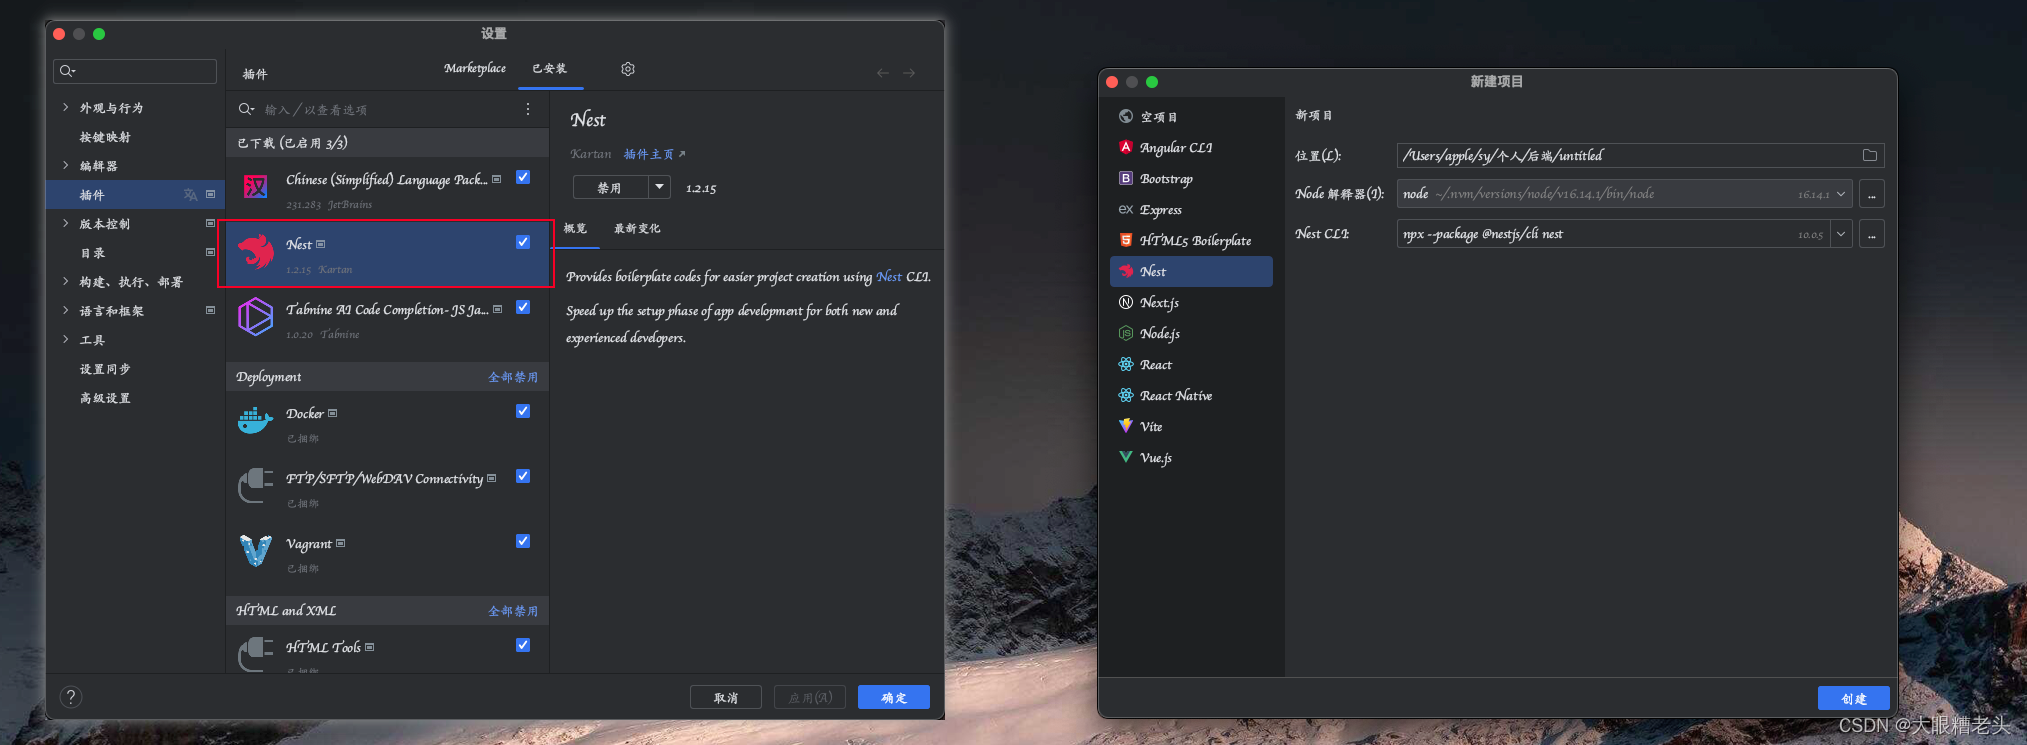Select Angular CLI project type
Screen dimensions: 2027x745
click(1191, 147)
